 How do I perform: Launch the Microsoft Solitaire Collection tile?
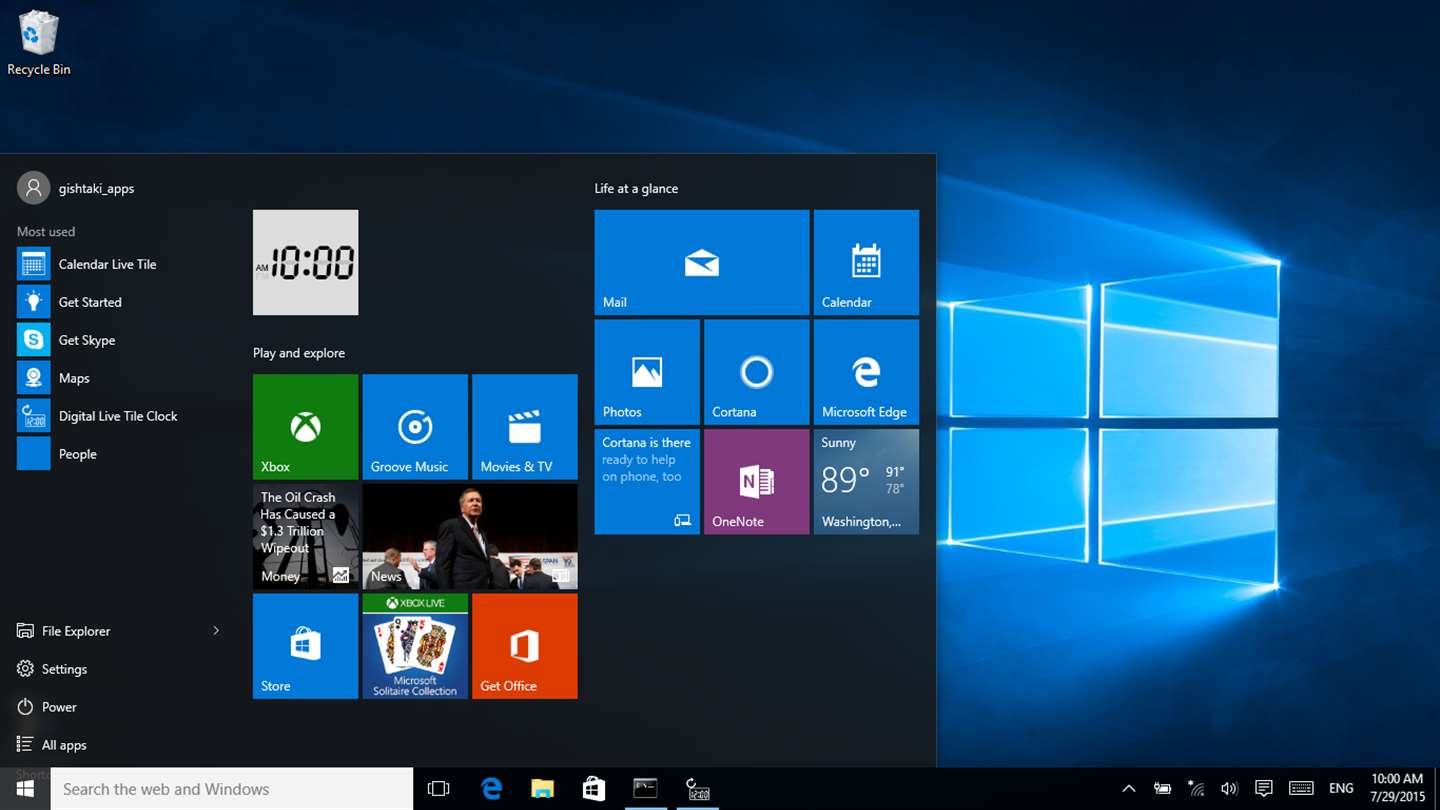coord(415,646)
